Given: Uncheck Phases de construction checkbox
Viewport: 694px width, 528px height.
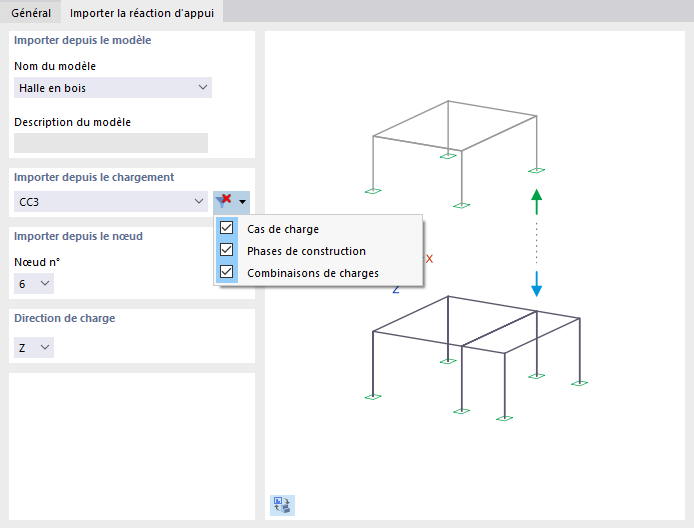Looking at the screenshot, I should pos(227,250).
